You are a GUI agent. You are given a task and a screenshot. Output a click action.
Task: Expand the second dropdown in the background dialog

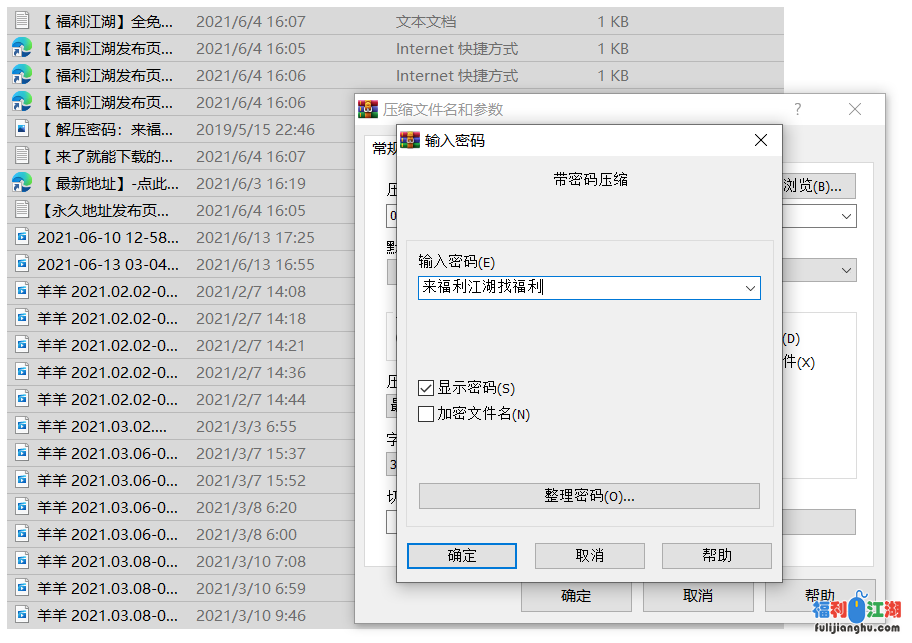(x=847, y=270)
